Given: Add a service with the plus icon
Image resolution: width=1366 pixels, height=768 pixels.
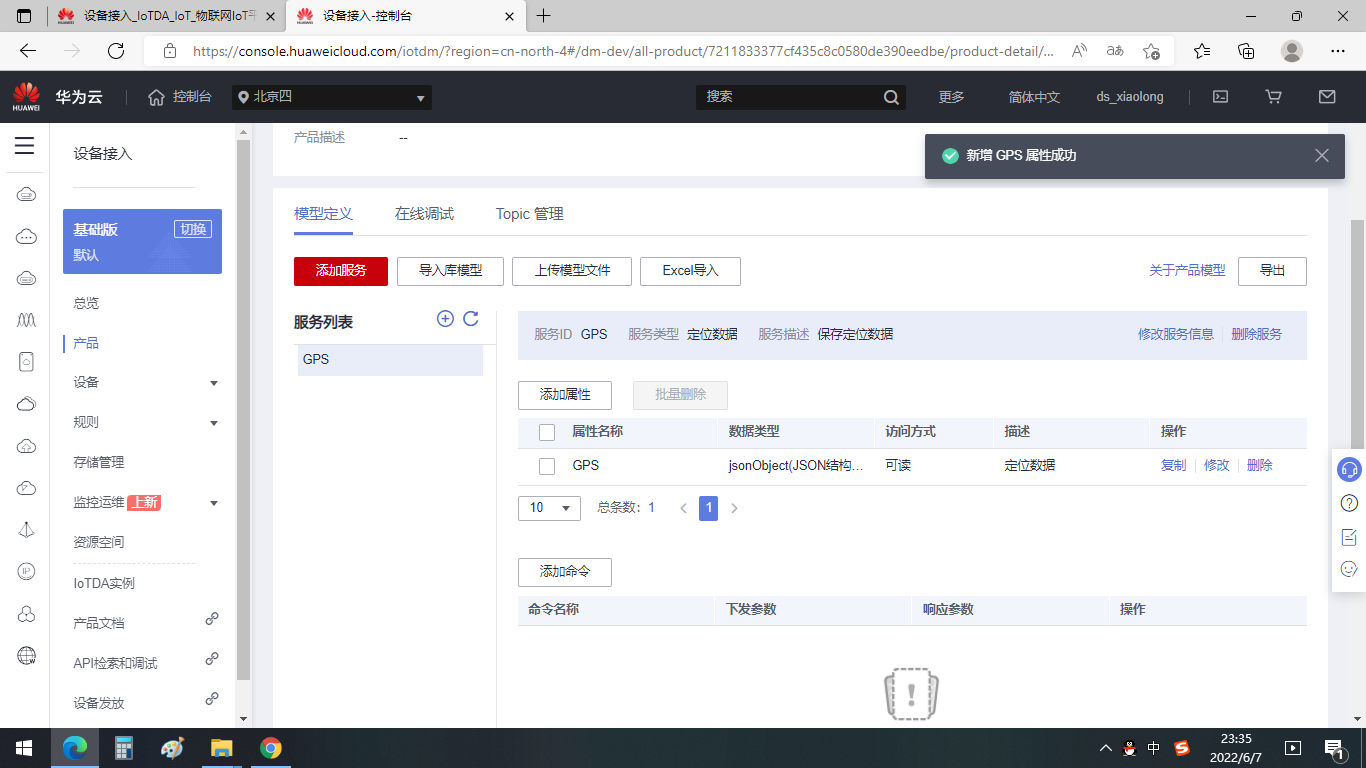Looking at the screenshot, I should pos(446,319).
